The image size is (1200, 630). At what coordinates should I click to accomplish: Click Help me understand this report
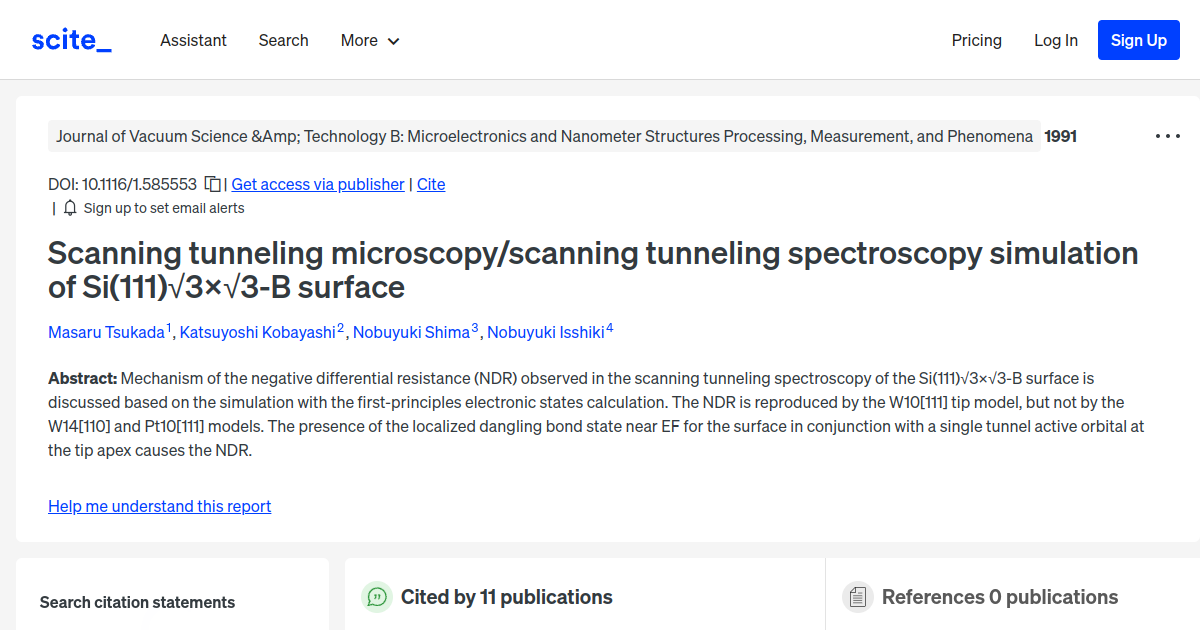(x=159, y=506)
